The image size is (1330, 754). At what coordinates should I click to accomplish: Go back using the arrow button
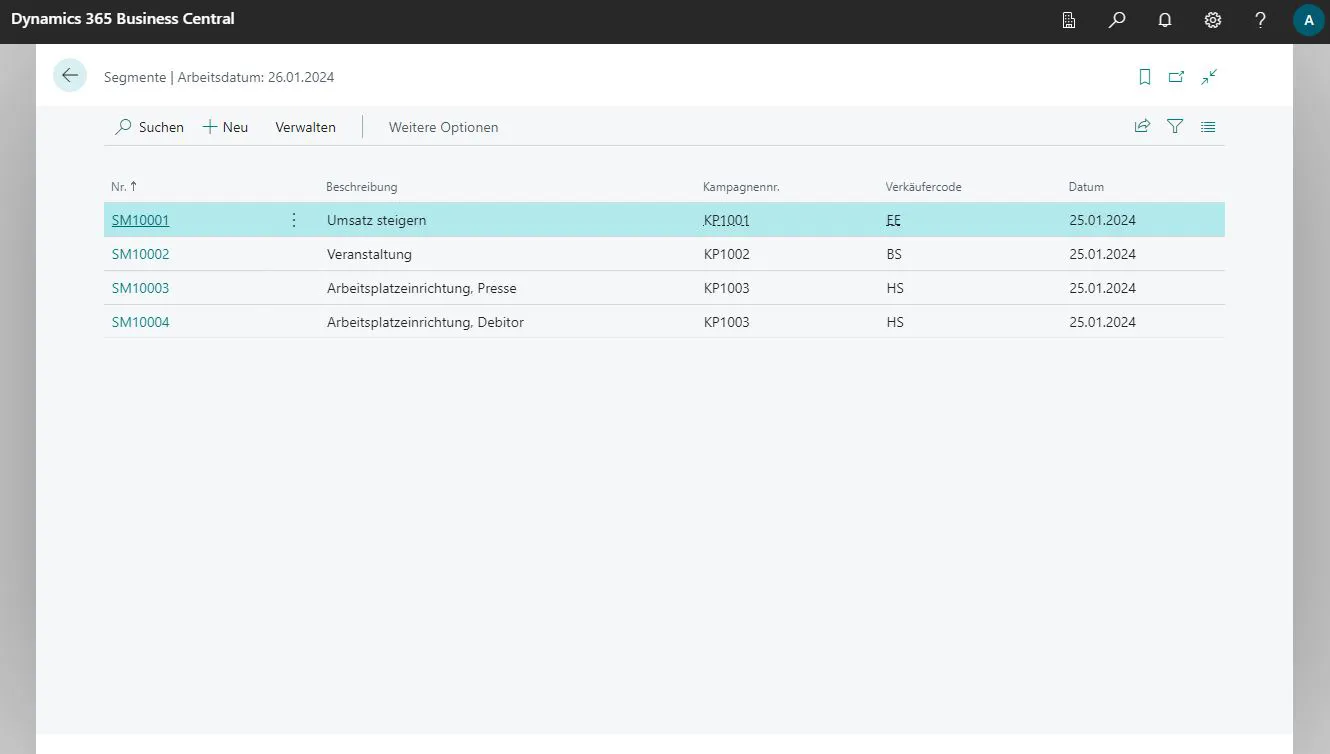pyautogui.click(x=70, y=76)
